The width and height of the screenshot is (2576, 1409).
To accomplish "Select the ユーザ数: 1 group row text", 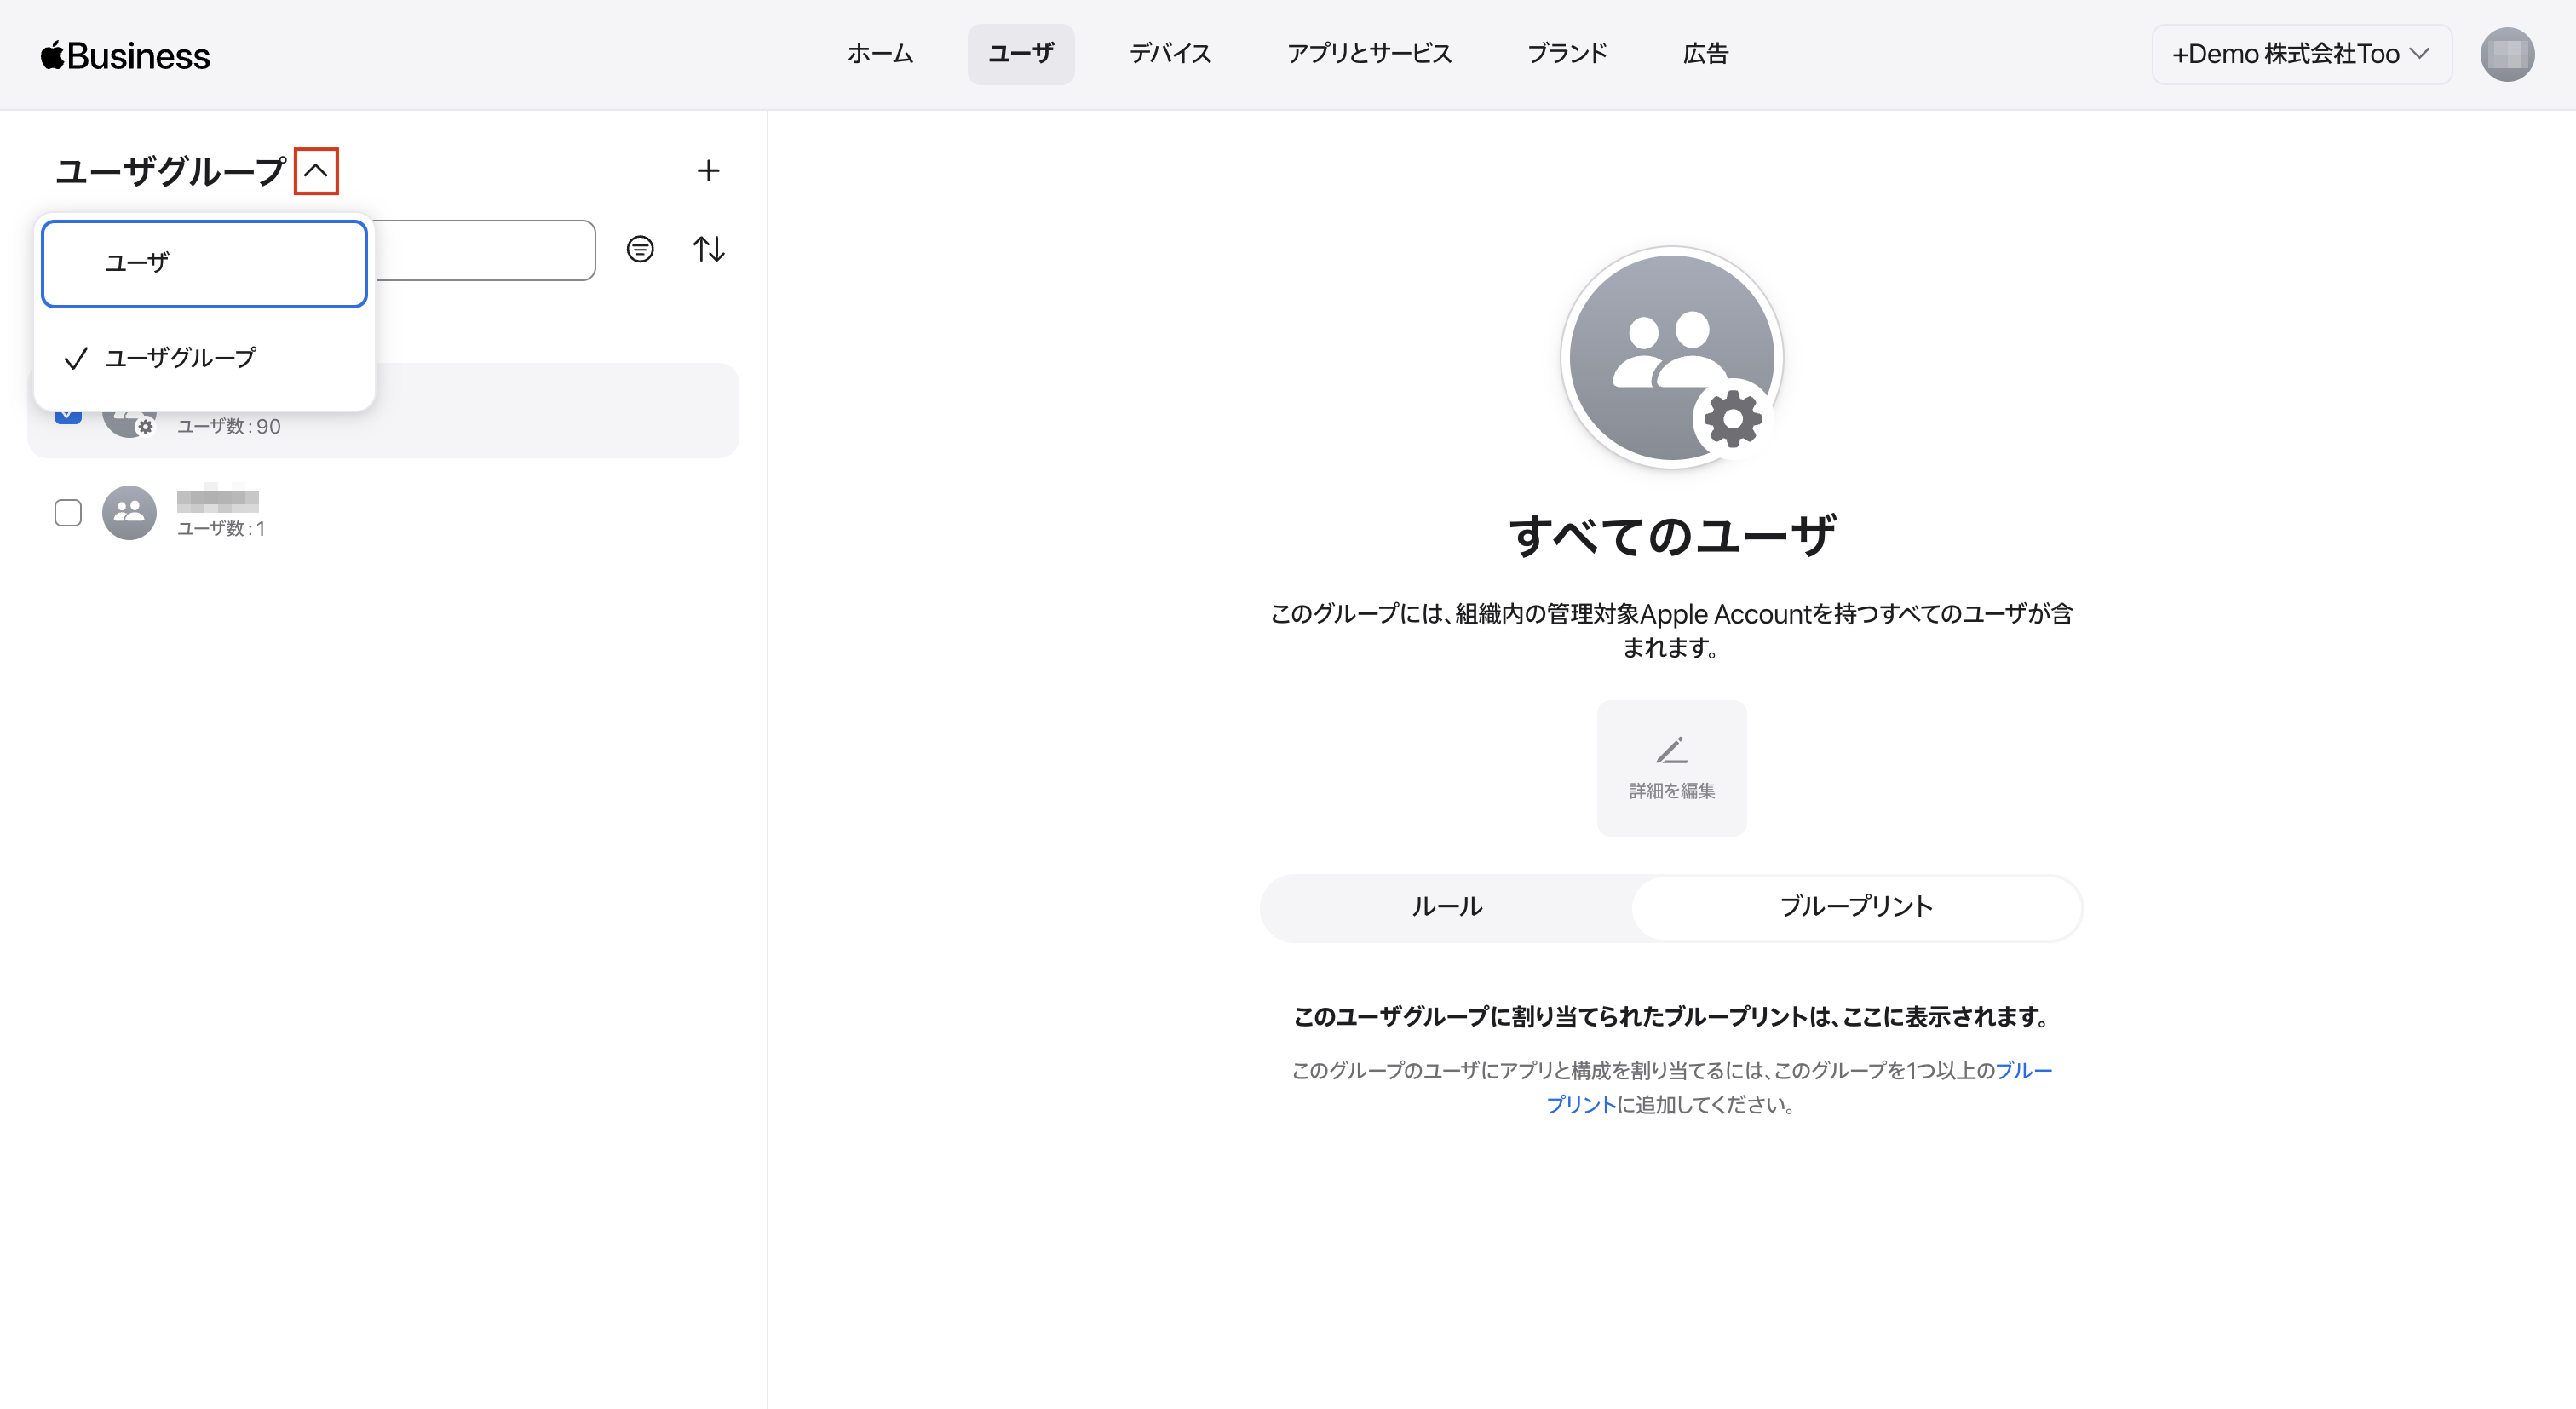I will pos(221,529).
